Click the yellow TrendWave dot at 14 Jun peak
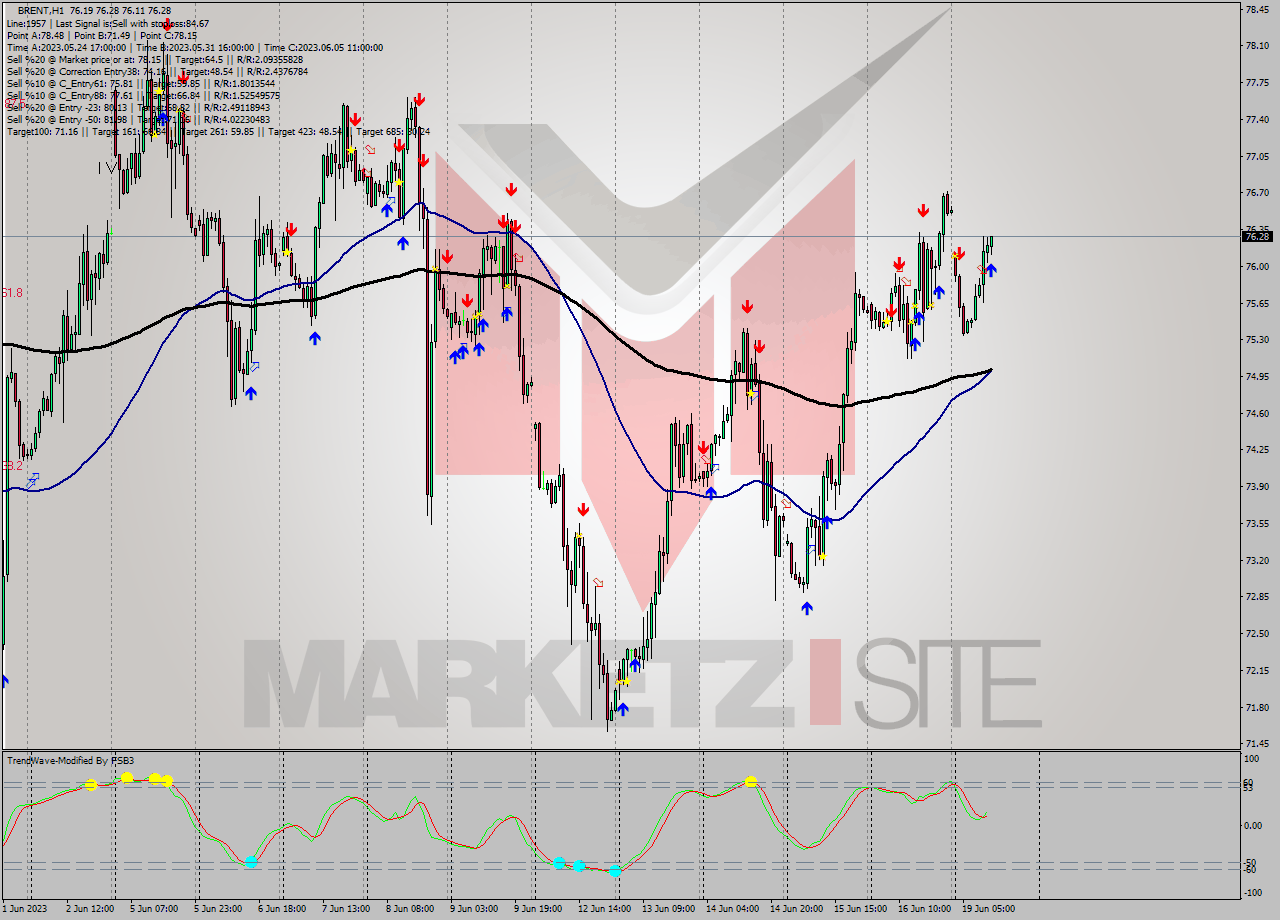Image resolution: width=1280 pixels, height=920 pixels. point(751,782)
